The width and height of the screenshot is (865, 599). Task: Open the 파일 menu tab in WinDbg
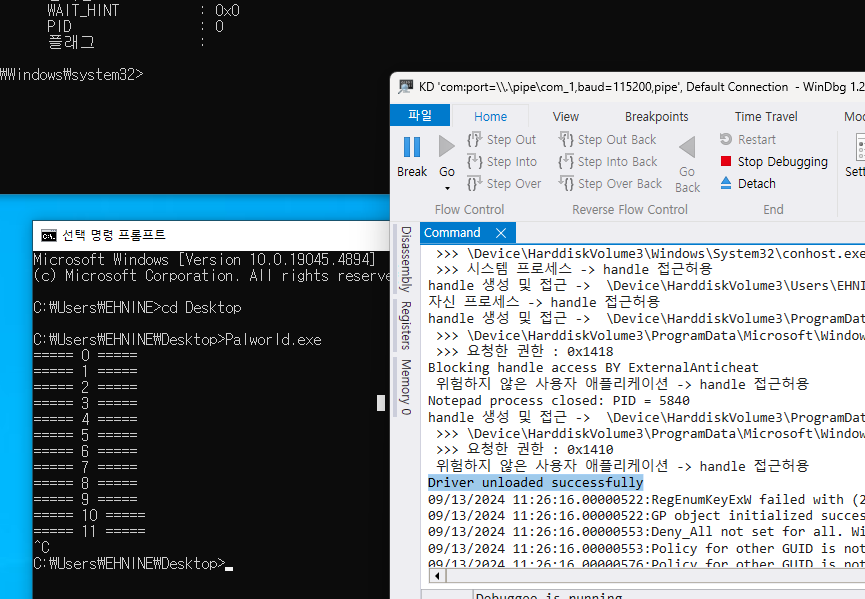click(420, 116)
